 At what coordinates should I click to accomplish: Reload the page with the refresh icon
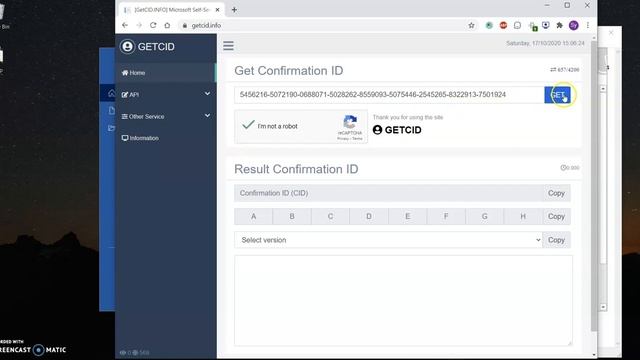coord(153,25)
